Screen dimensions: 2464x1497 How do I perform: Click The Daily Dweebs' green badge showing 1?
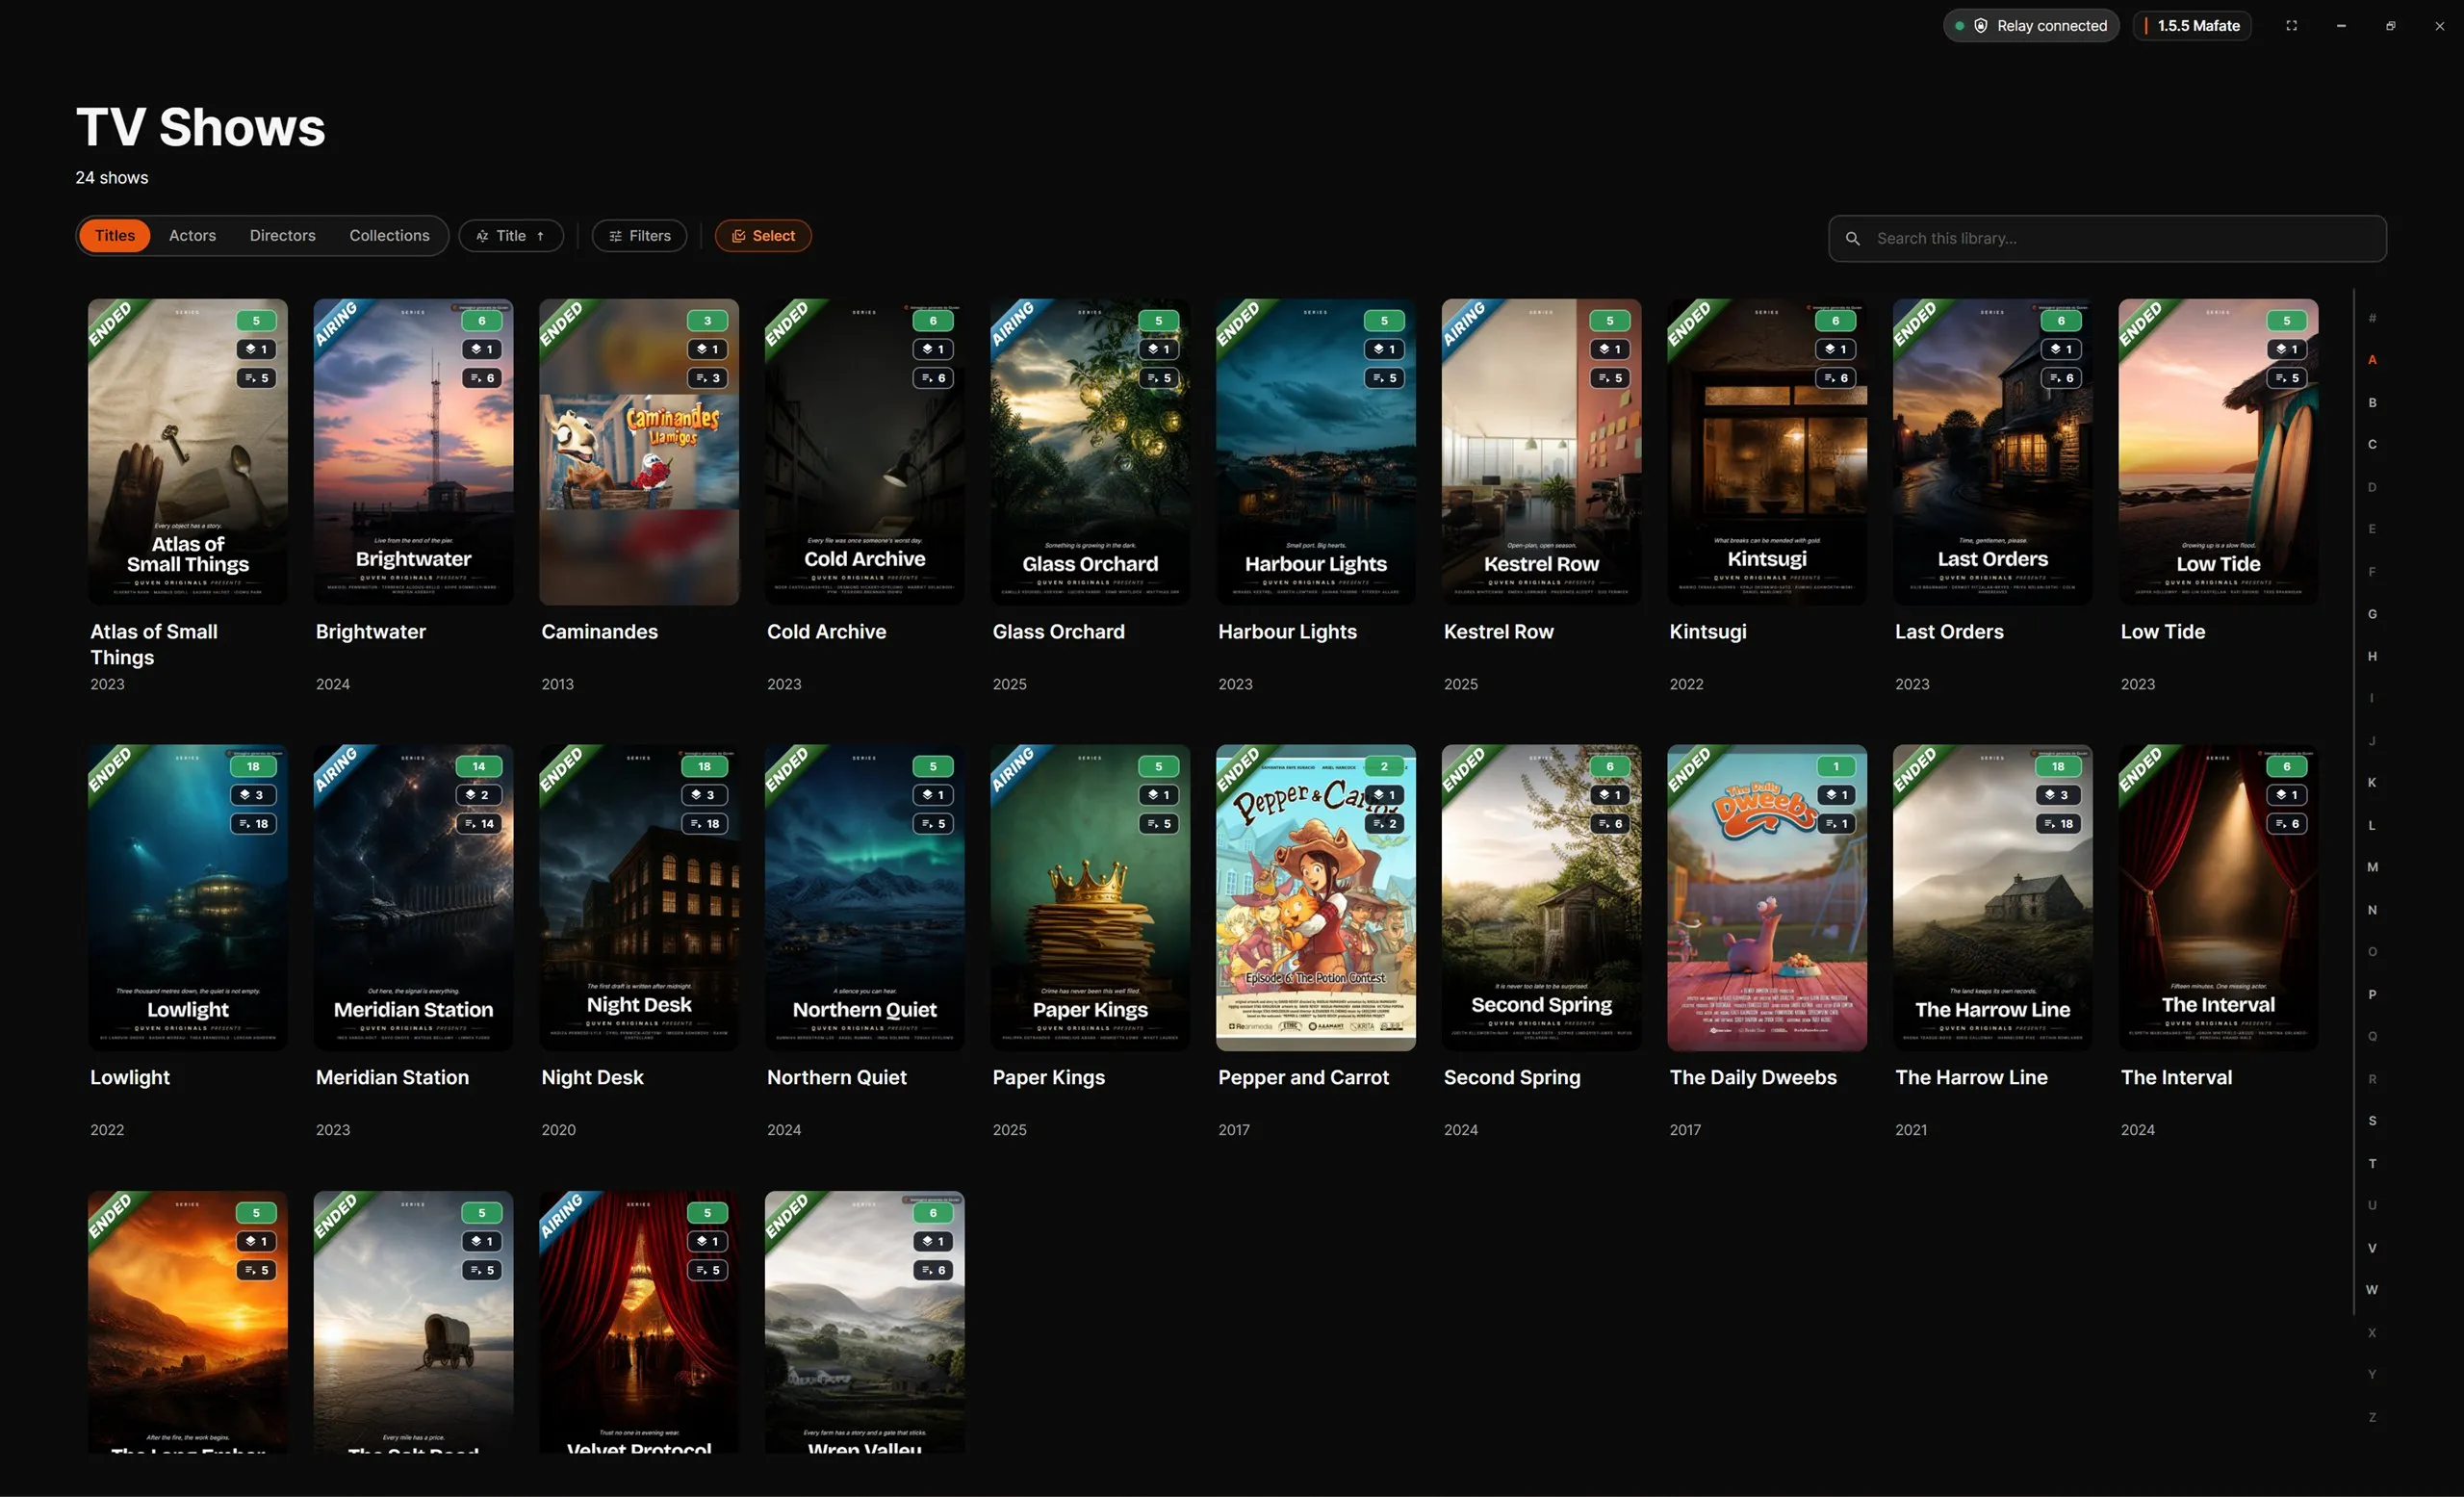pos(1836,767)
